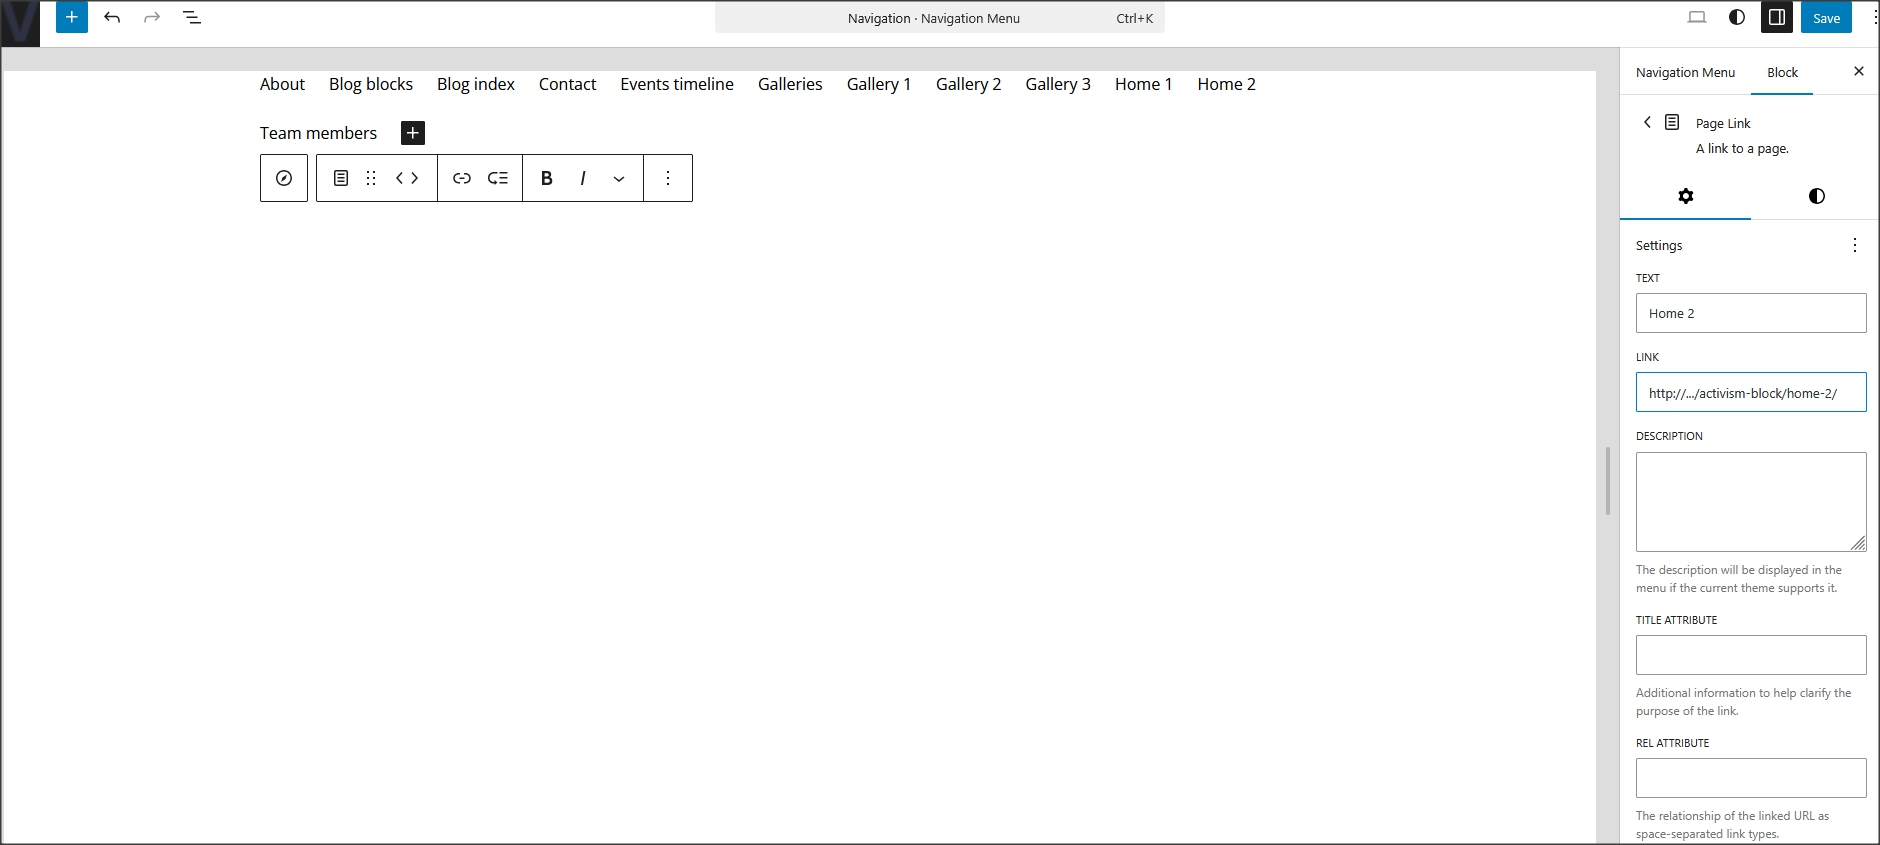The height and width of the screenshot is (845, 1880).
Task: Toggle Bold formatting
Action: (546, 178)
